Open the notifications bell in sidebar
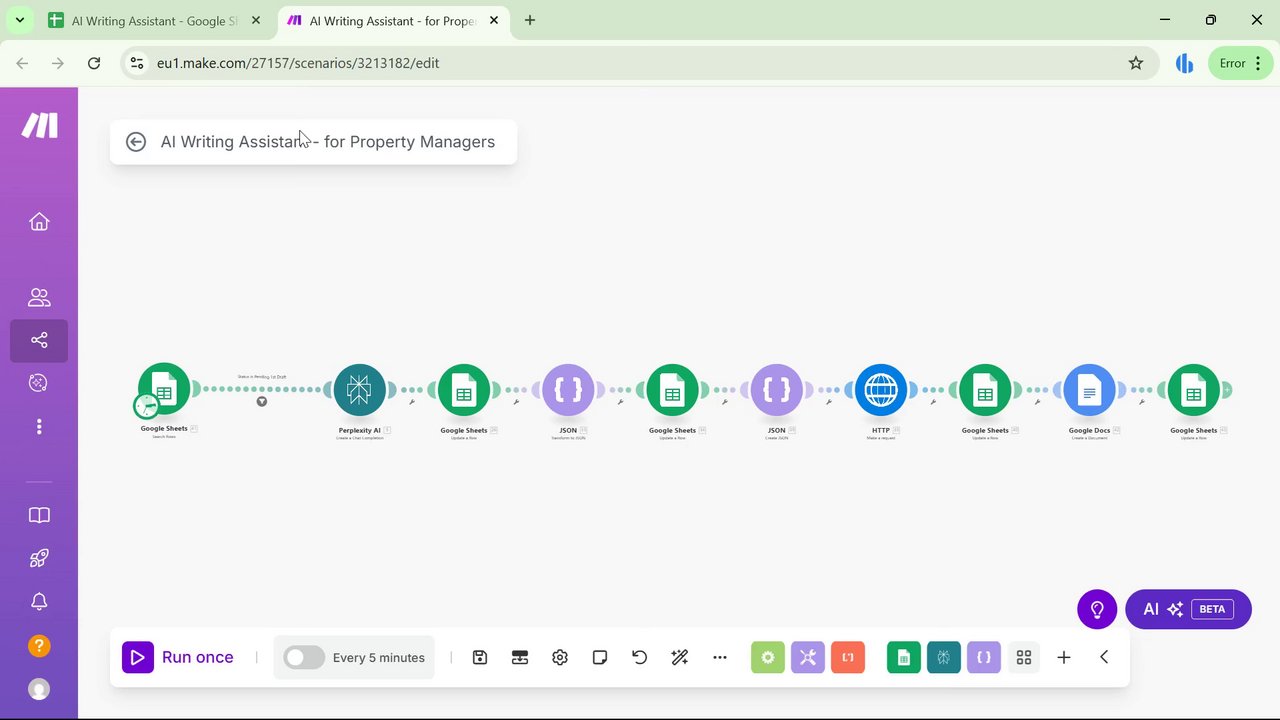This screenshot has height=720, width=1280. click(x=39, y=601)
